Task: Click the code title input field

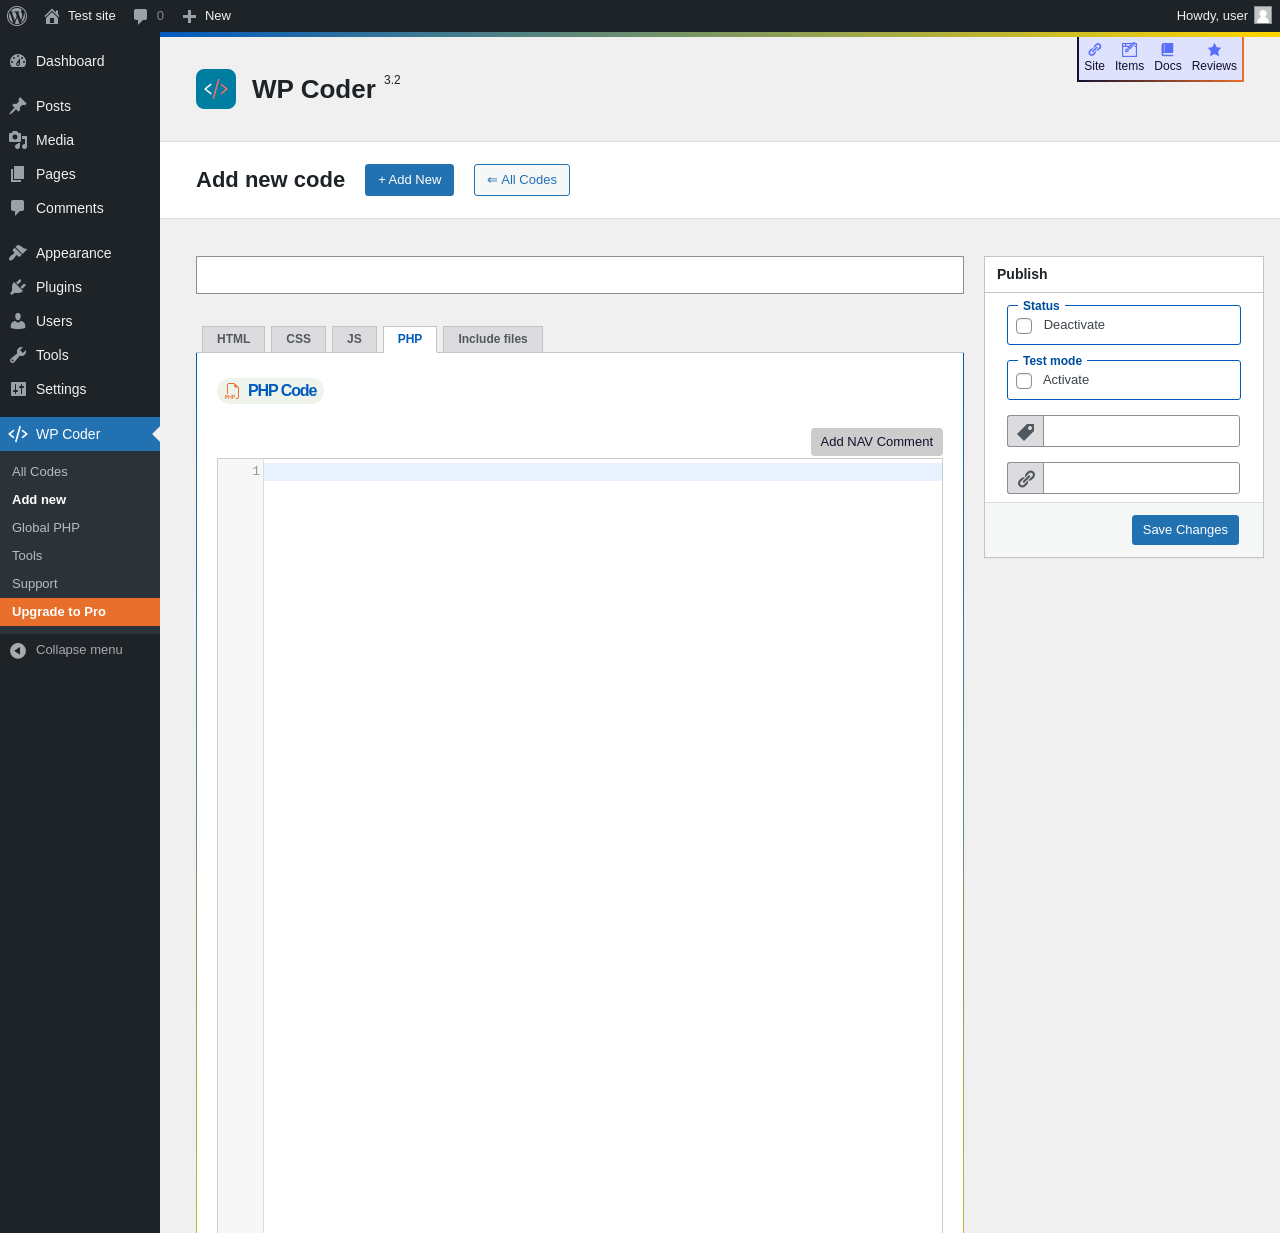Action: coord(580,275)
